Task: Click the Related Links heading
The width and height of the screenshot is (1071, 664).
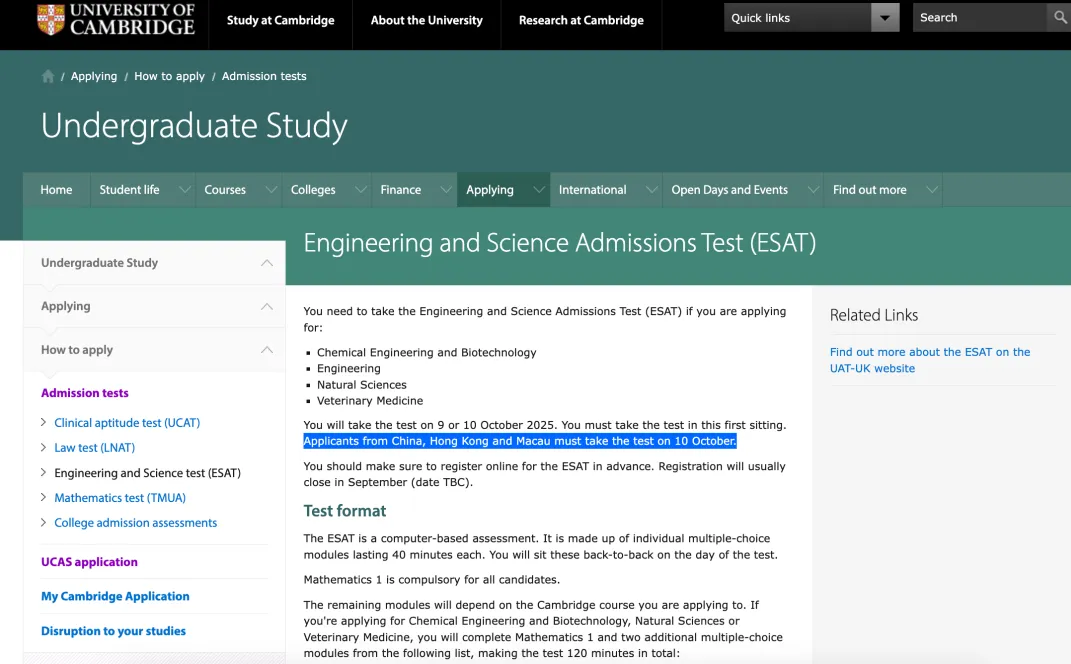Action: pos(874,316)
